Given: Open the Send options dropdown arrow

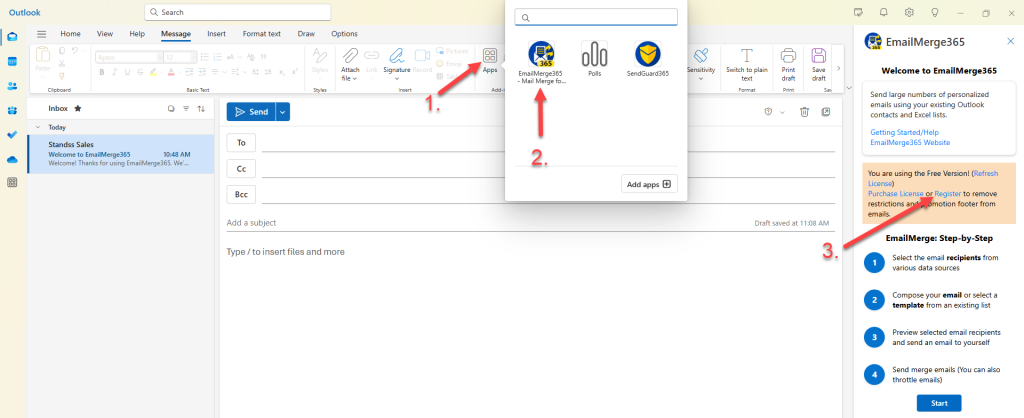Looking at the screenshot, I should coord(282,112).
